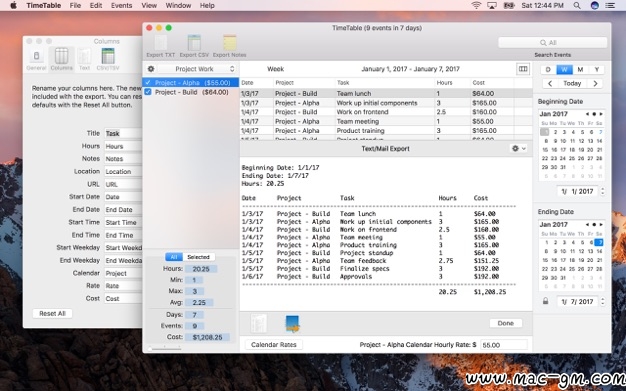Click the Location field in Columns window
The image size is (626, 391).
tap(123, 171)
